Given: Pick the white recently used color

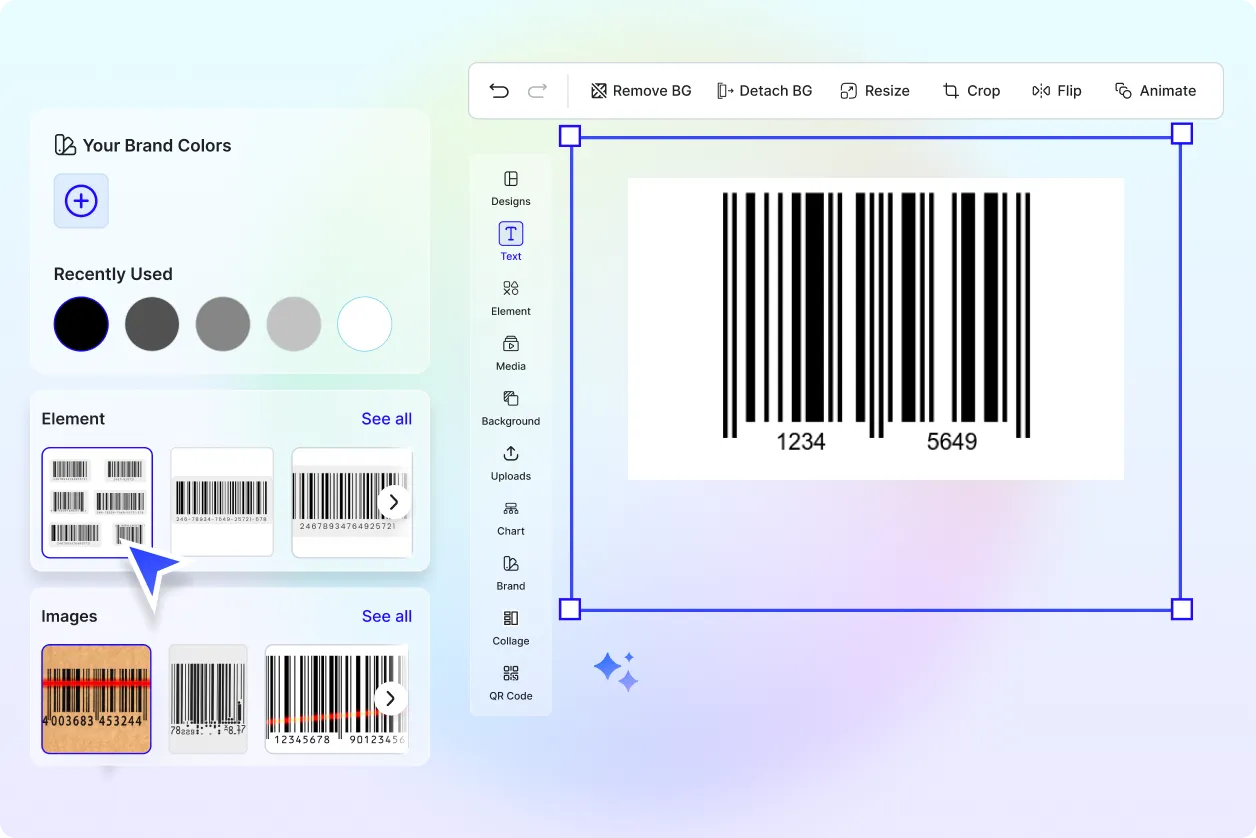Looking at the screenshot, I should [365, 324].
